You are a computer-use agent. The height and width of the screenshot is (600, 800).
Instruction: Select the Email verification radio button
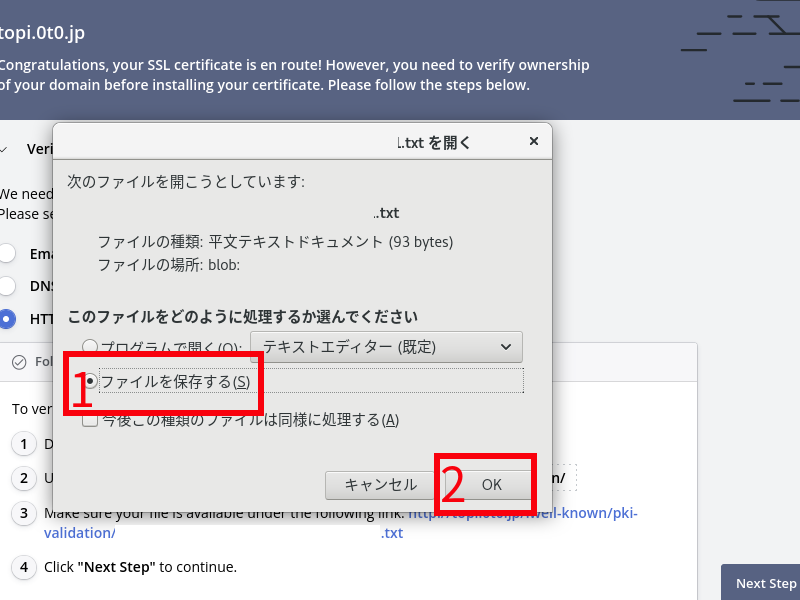click(7, 253)
